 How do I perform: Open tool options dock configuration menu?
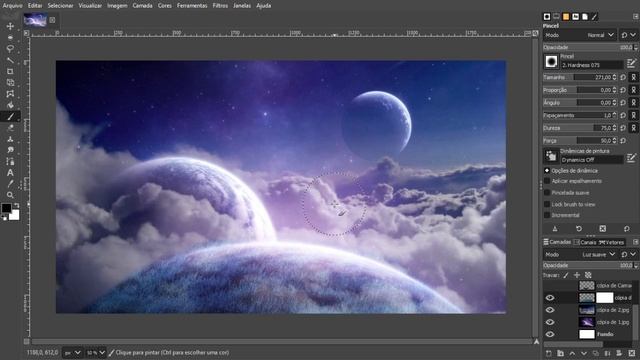coord(636,17)
